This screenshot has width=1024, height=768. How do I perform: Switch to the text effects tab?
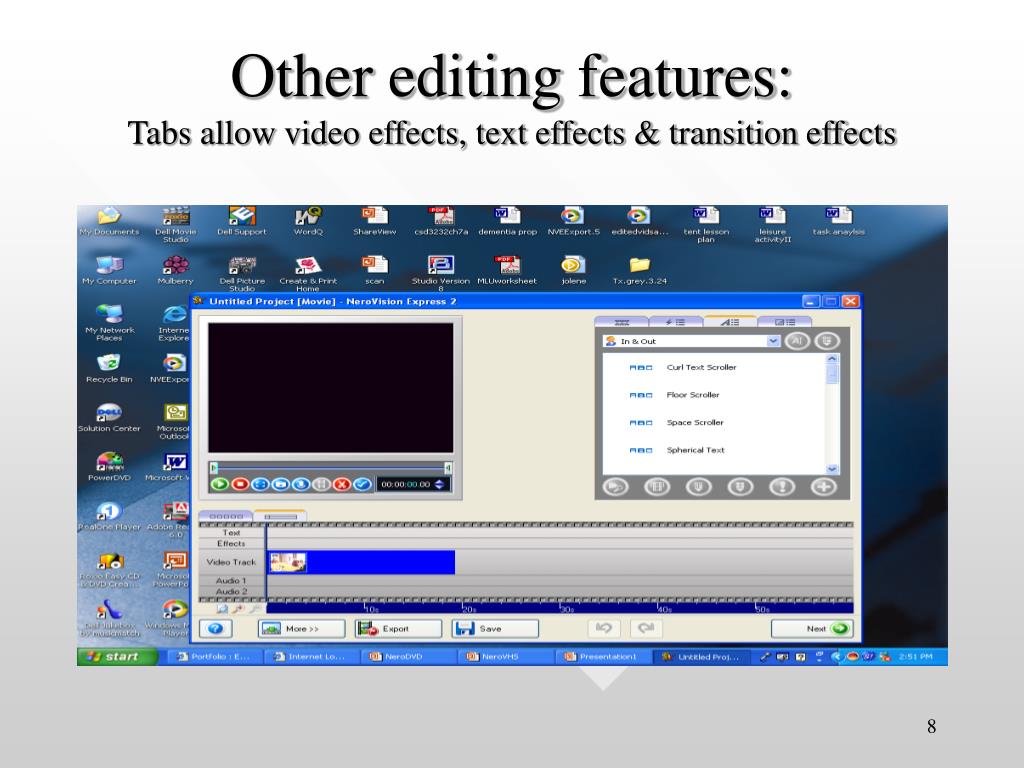[729, 322]
